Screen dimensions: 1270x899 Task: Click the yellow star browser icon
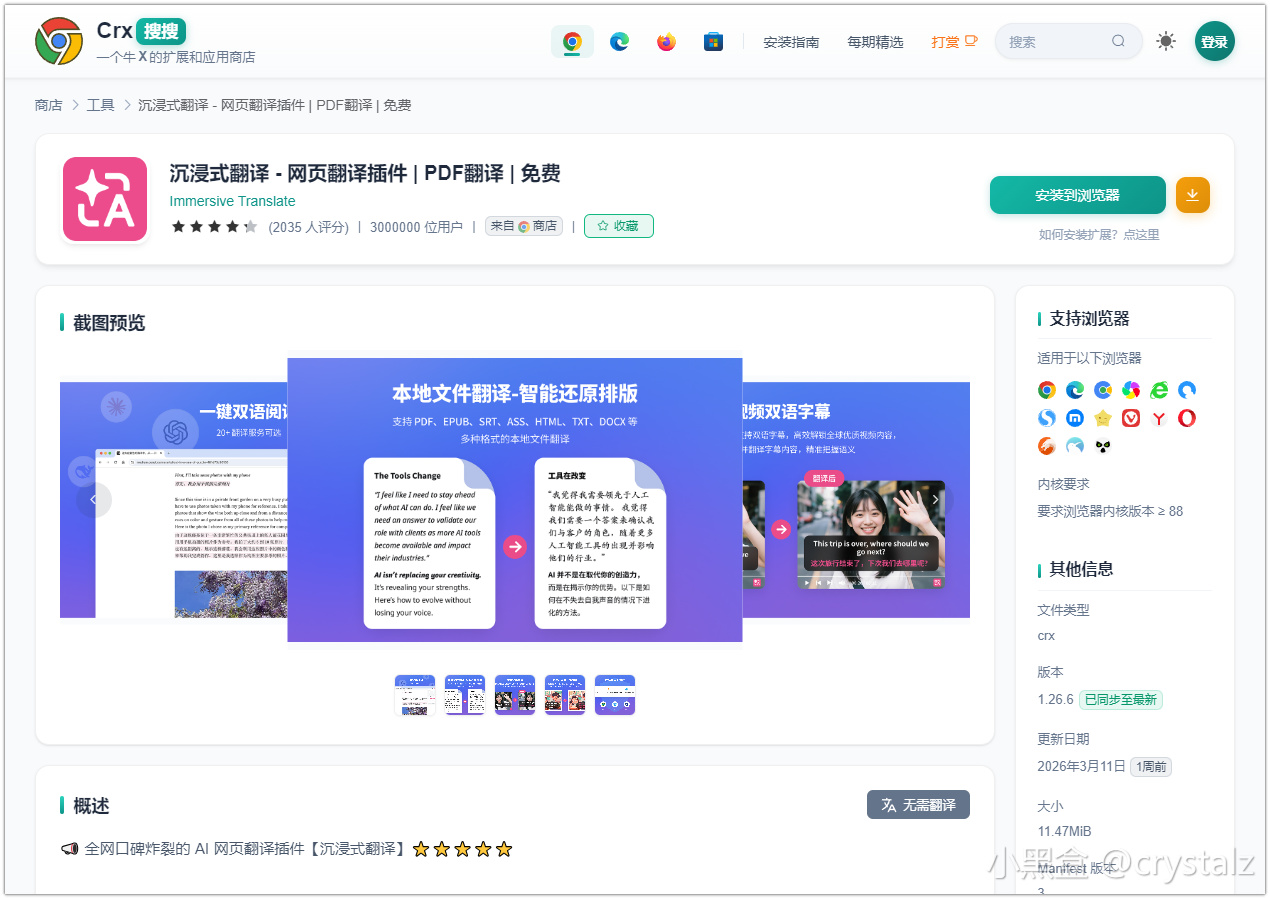1103,418
